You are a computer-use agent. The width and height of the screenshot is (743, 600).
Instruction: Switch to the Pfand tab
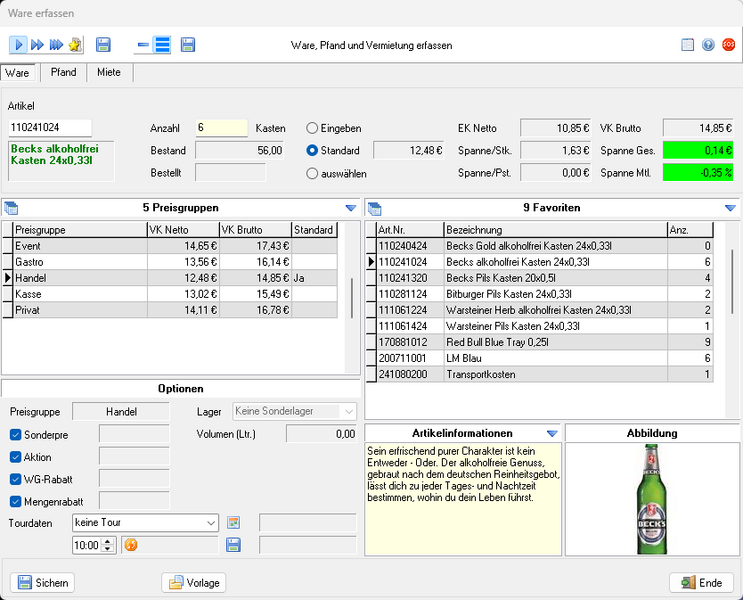(63, 72)
